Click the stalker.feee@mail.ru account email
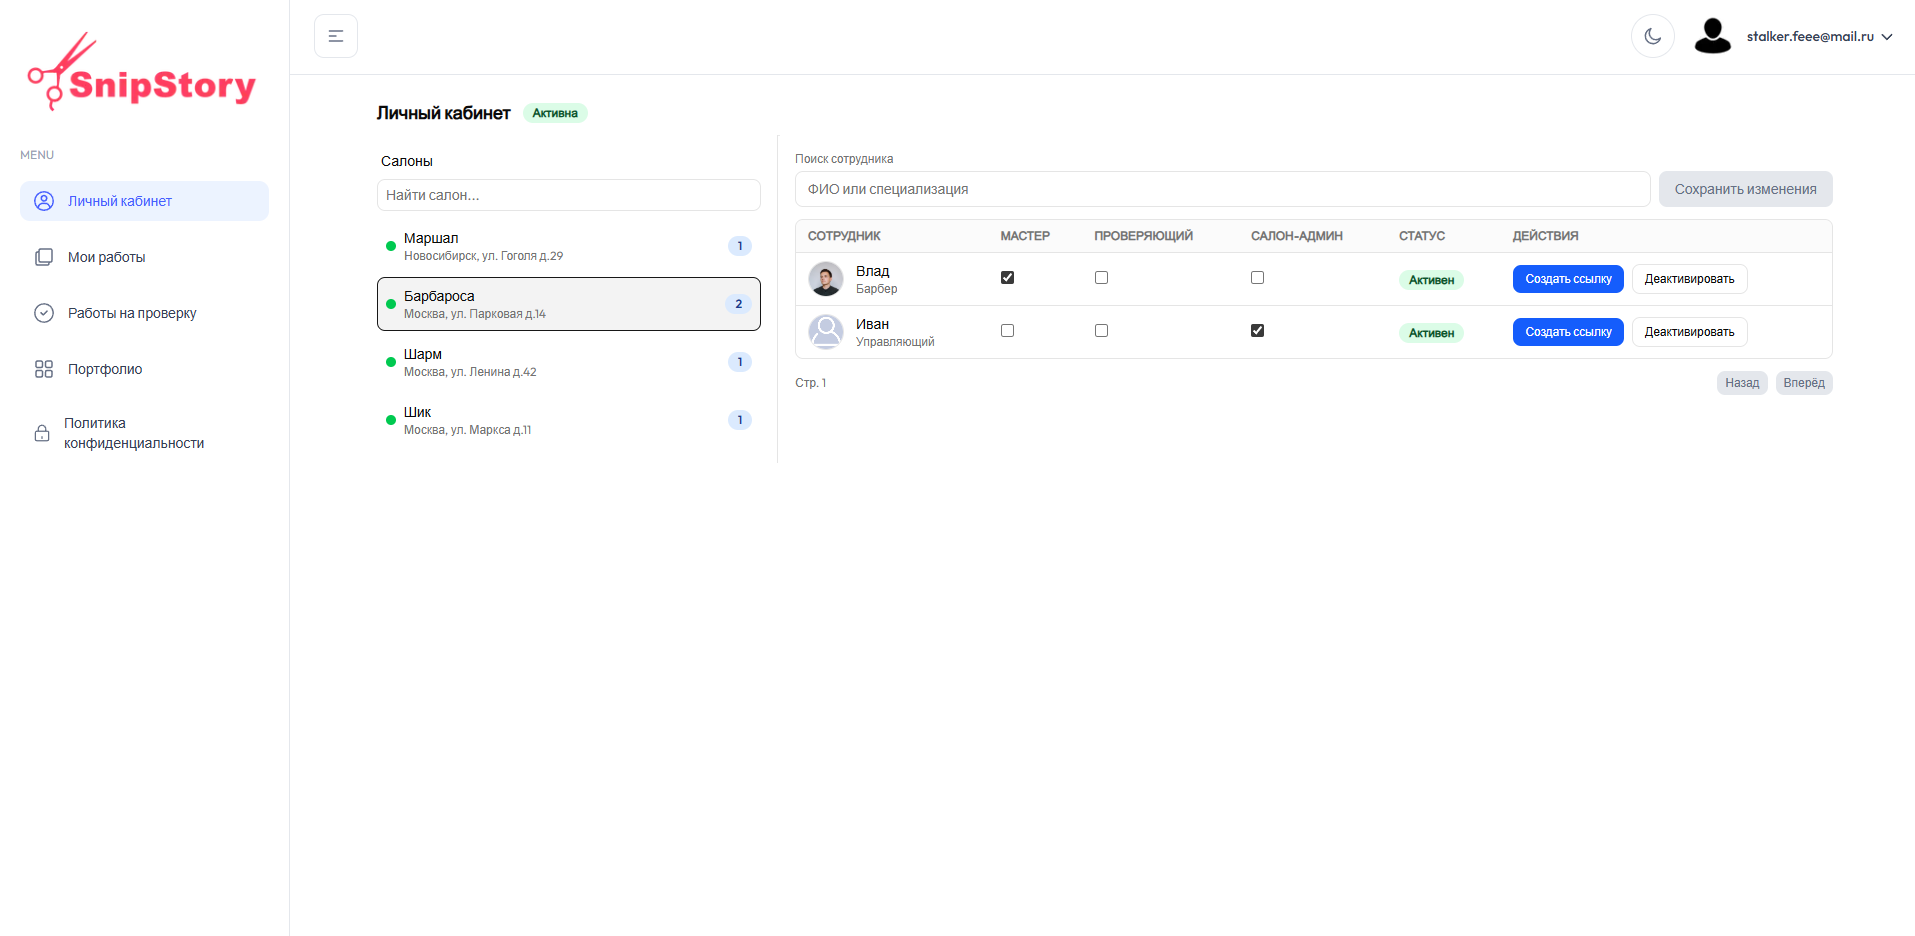This screenshot has width=1915, height=936. point(1810,36)
